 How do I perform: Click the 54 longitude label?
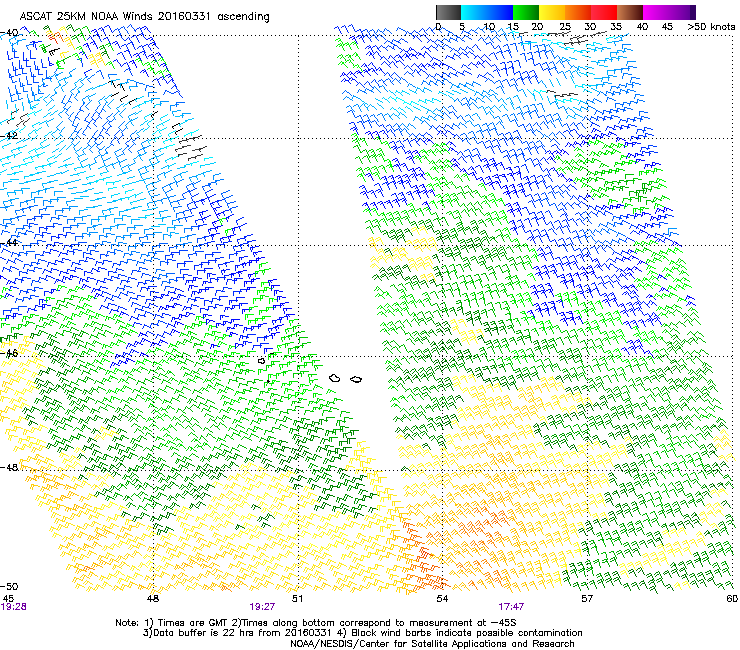click(442, 599)
